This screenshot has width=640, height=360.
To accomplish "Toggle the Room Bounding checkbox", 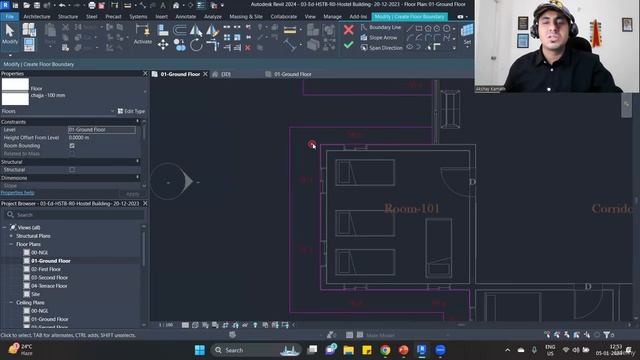I will click(x=72, y=146).
